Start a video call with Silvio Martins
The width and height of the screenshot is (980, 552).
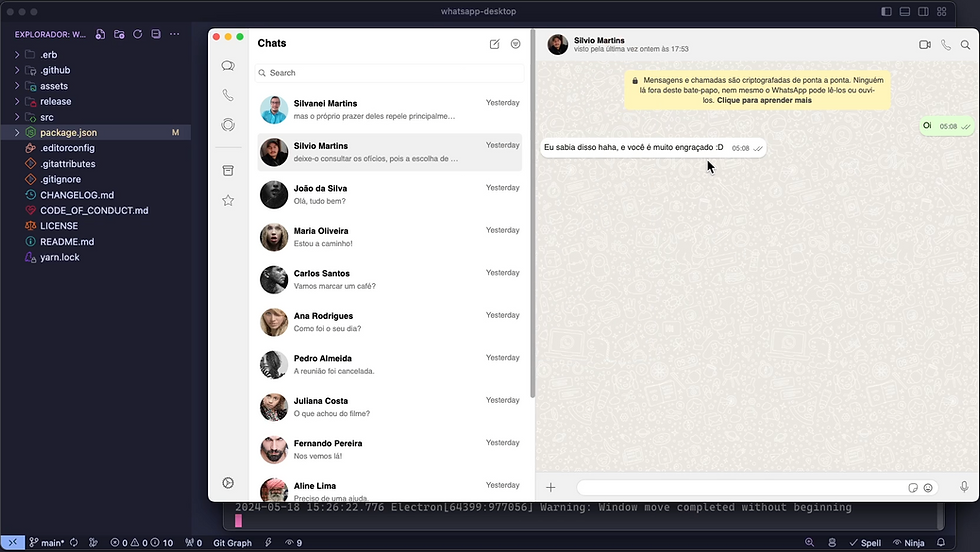pos(925,44)
